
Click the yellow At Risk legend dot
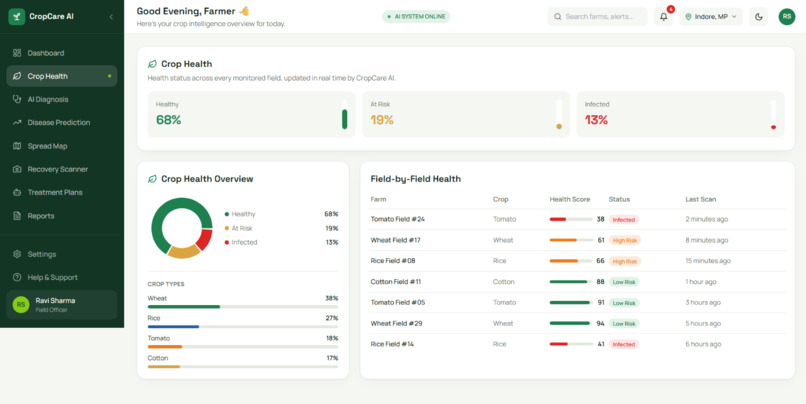227,228
